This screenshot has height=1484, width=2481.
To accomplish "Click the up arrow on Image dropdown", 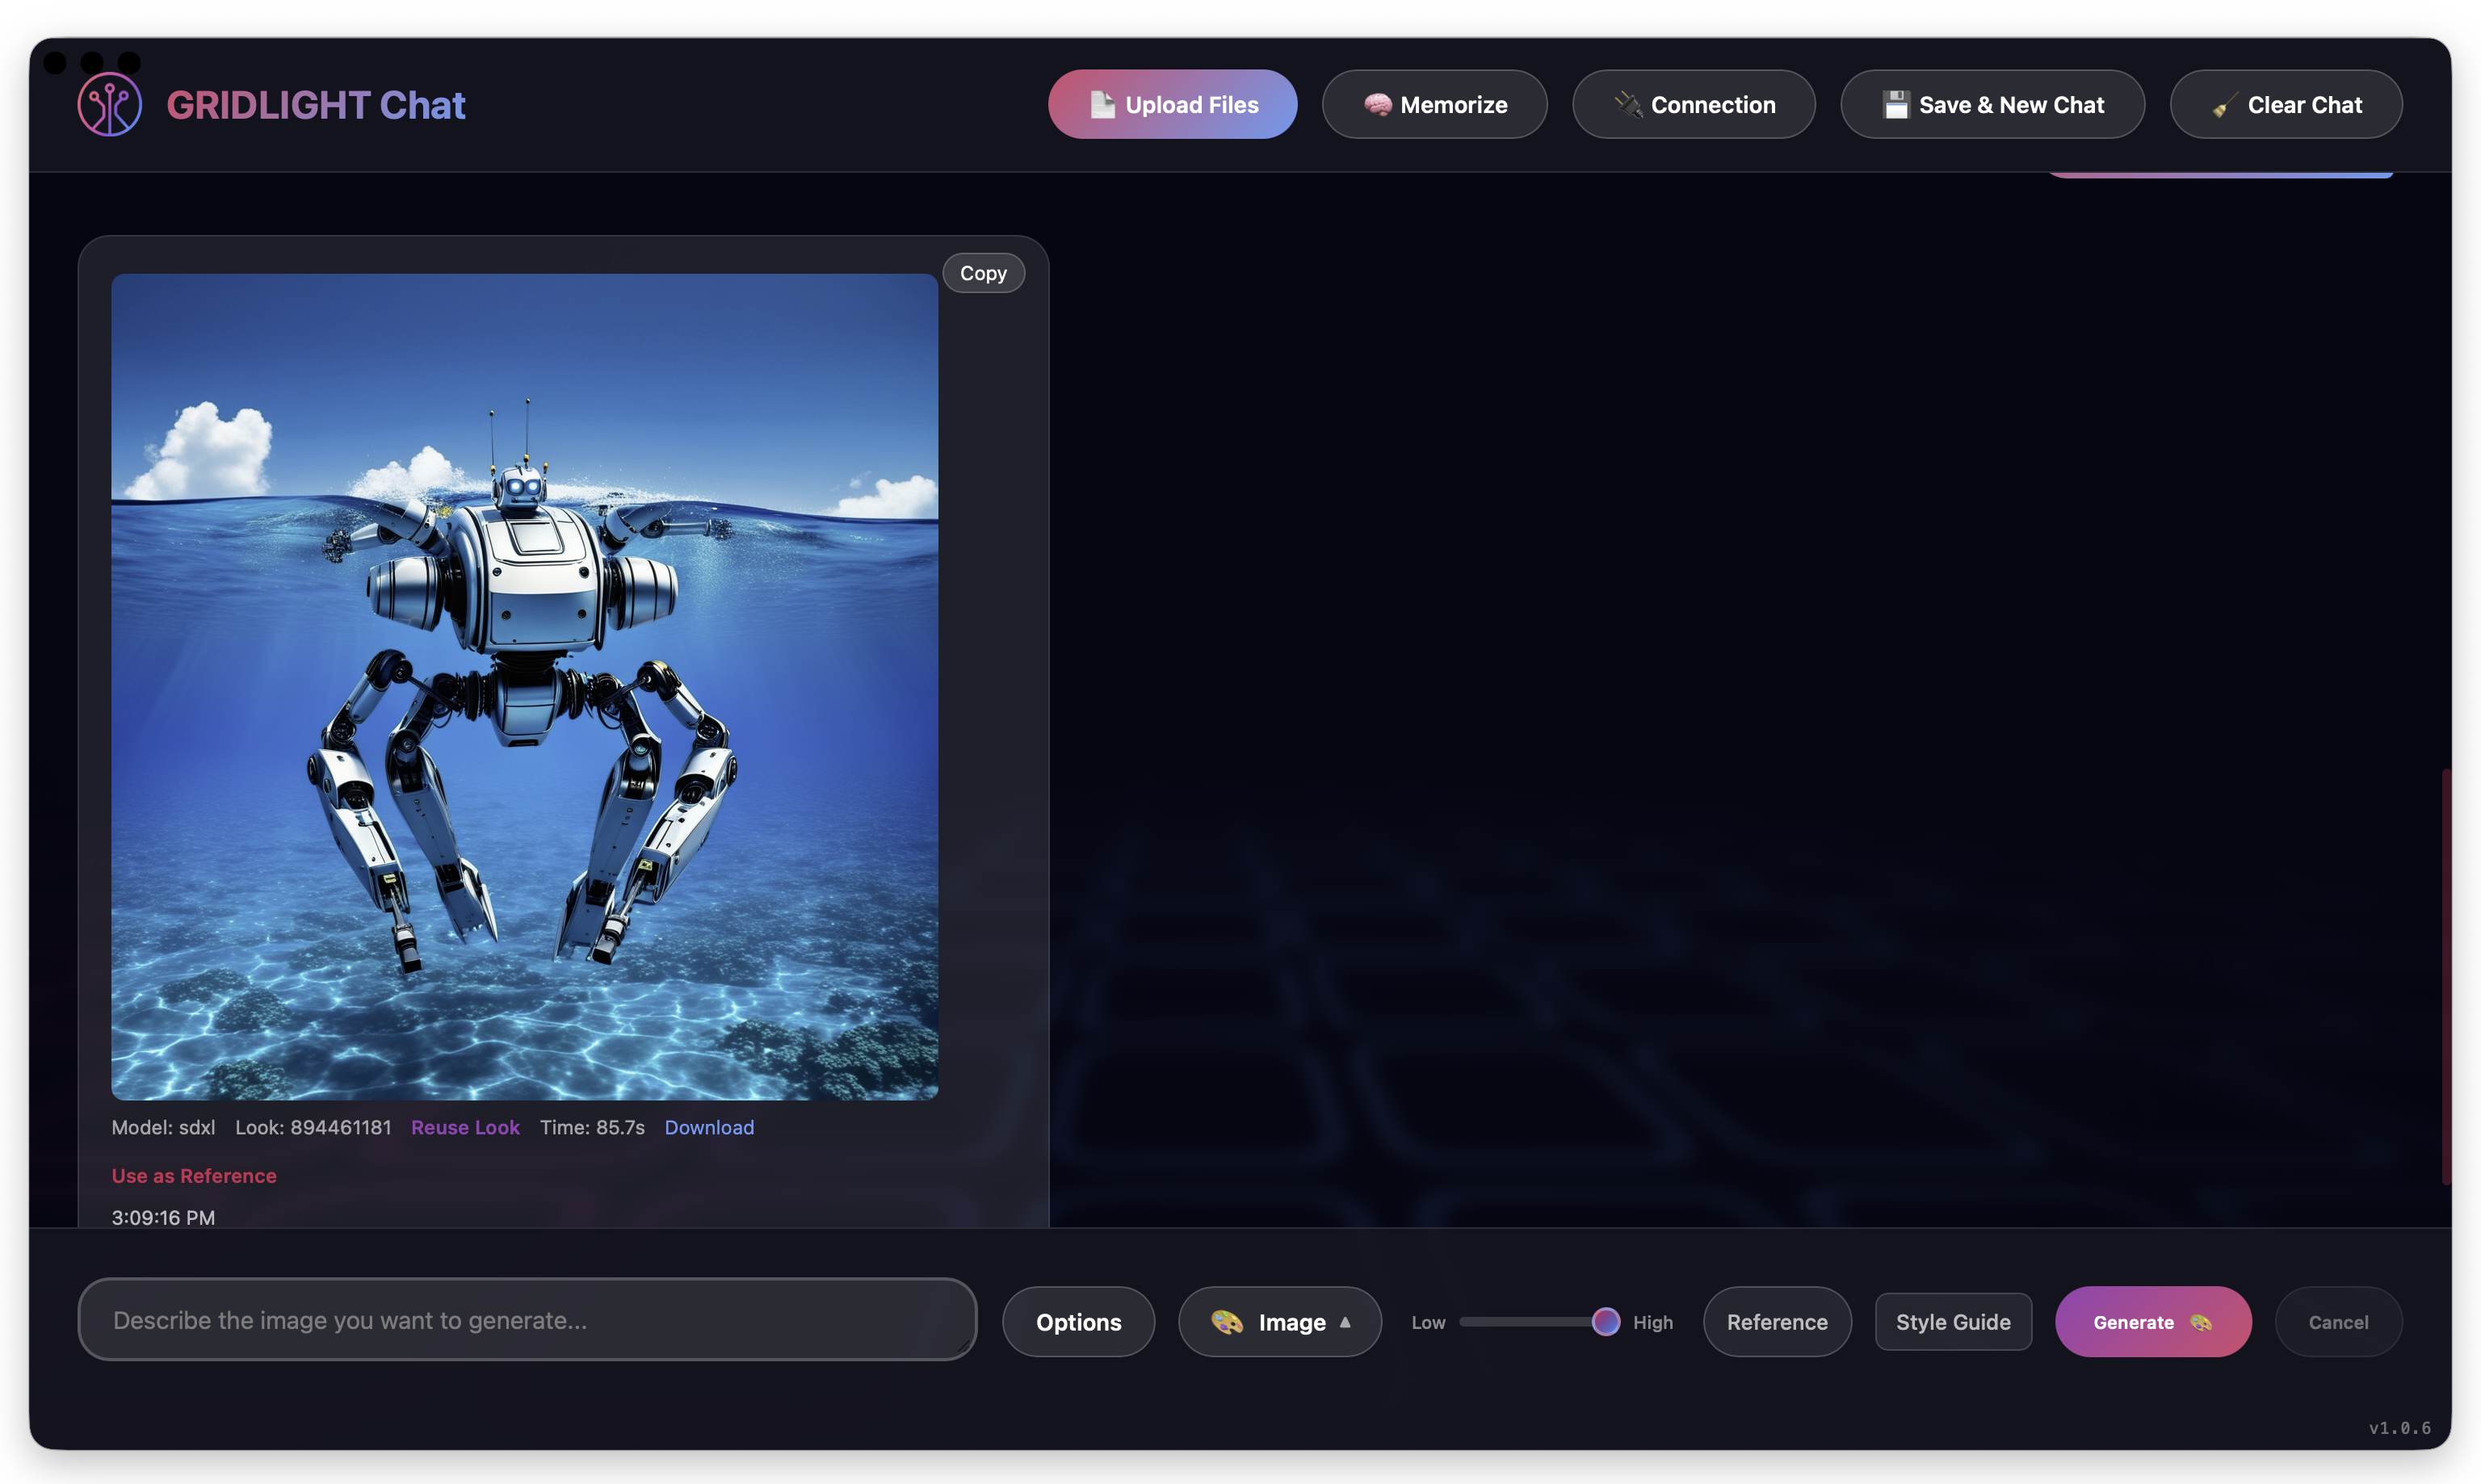I will [1345, 1321].
